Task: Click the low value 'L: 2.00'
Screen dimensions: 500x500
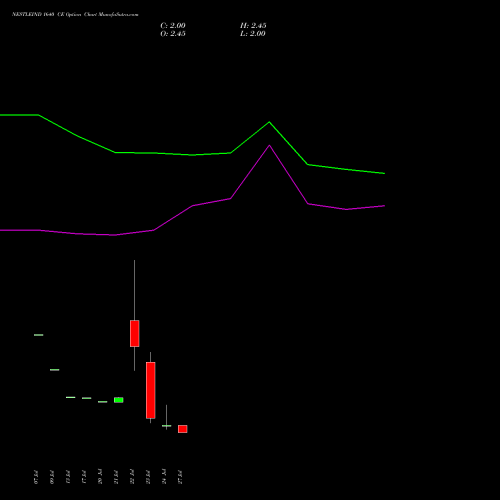Action: (253, 34)
